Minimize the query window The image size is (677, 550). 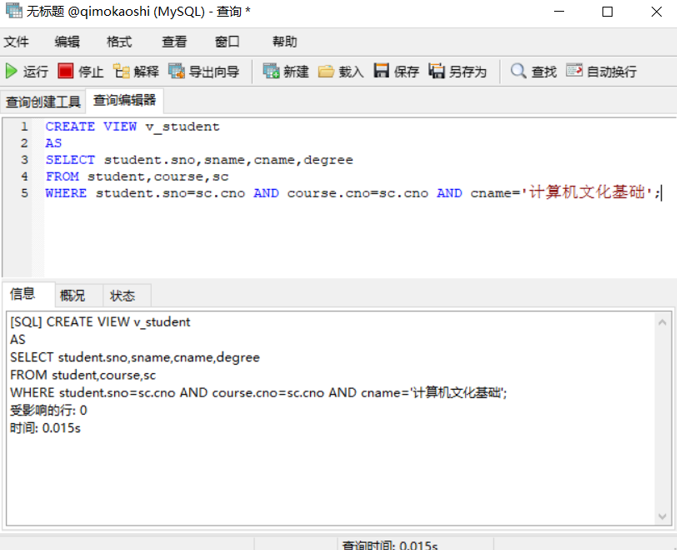559,12
